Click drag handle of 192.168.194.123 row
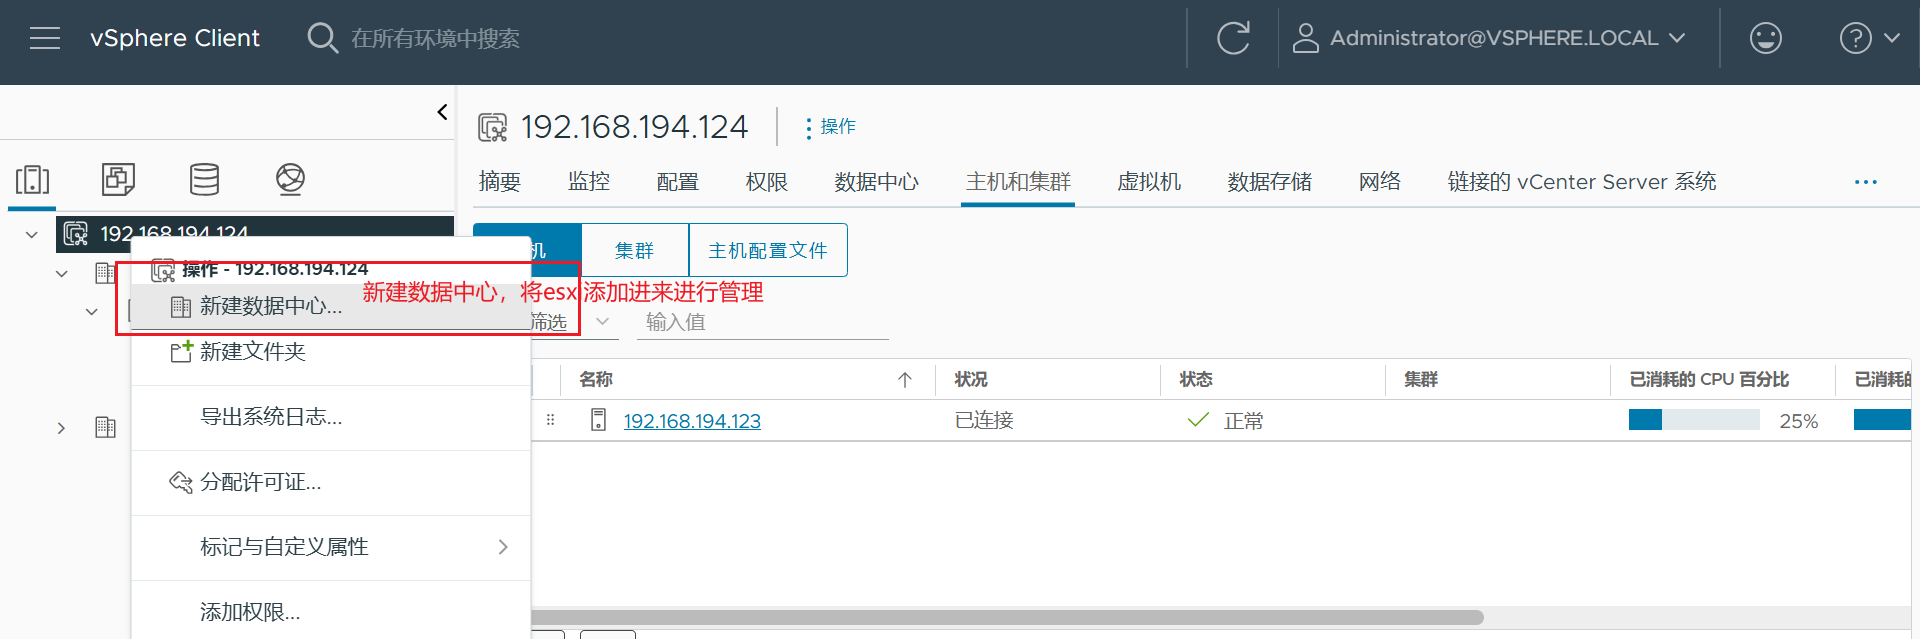The image size is (1920, 639). point(551,420)
